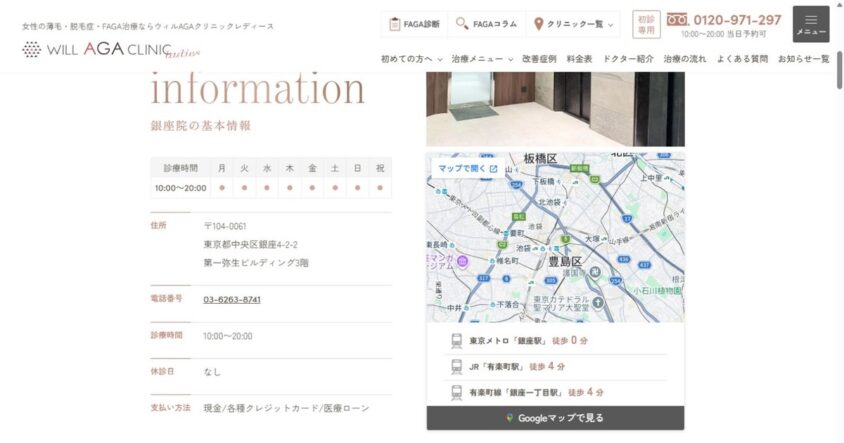This screenshot has height=443, width=844.
Task: Click the payment text 現金/各種クレジットカード/医療ローン
Action: click(286, 408)
